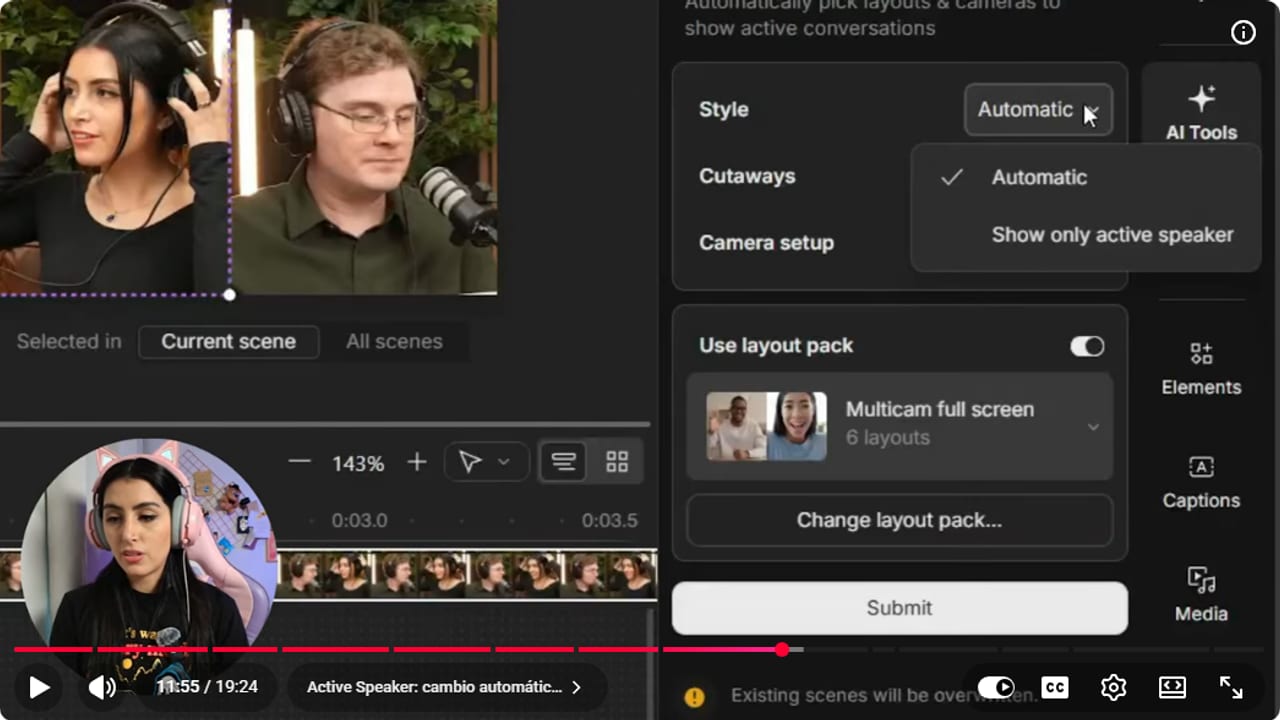Image resolution: width=1280 pixels, height=720 pixels.
Task: Open the Media panel
Action: pyautogui.click(x=1201, y=594)
